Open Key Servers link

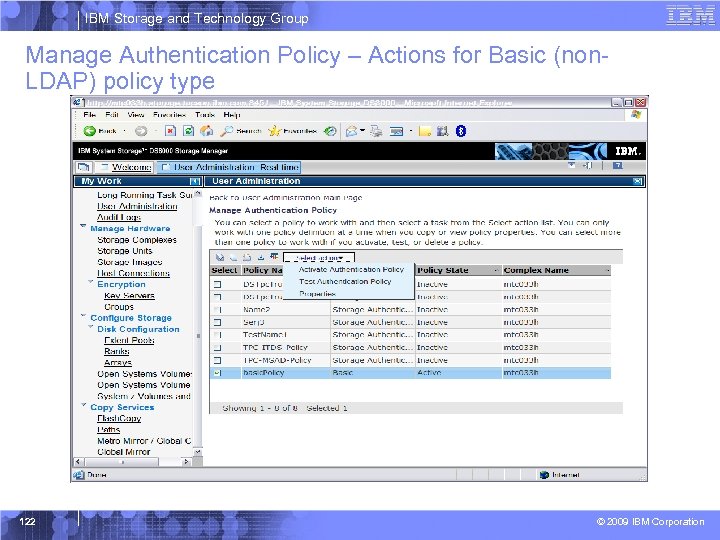[x=129, y=296]
